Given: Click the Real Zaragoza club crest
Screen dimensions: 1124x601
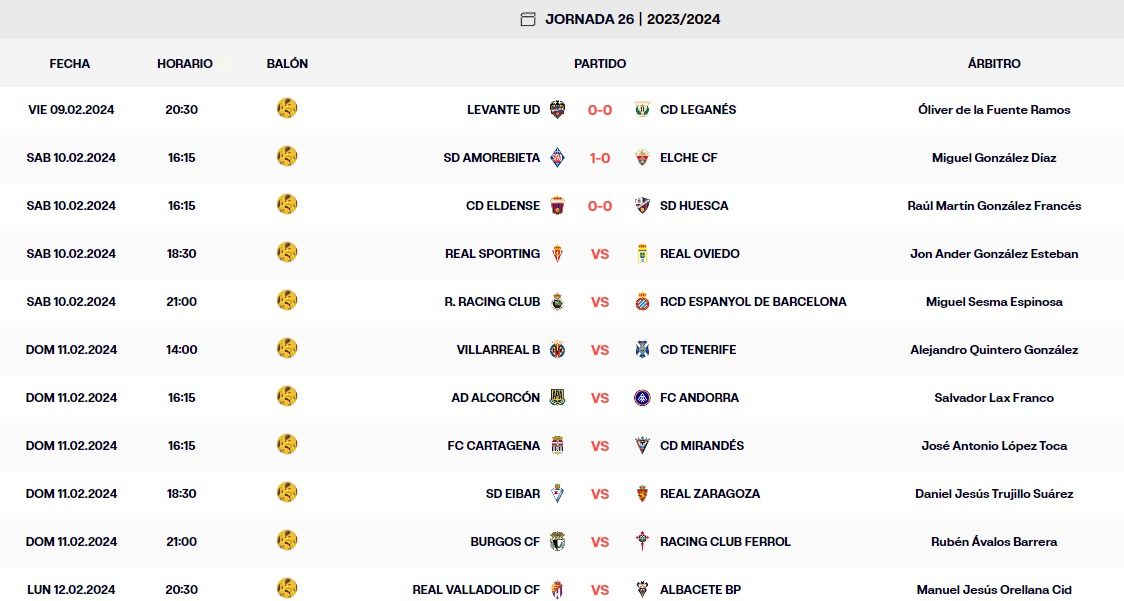Looking at the screenshot, I should pyautogui.click(x=643, y=494).
